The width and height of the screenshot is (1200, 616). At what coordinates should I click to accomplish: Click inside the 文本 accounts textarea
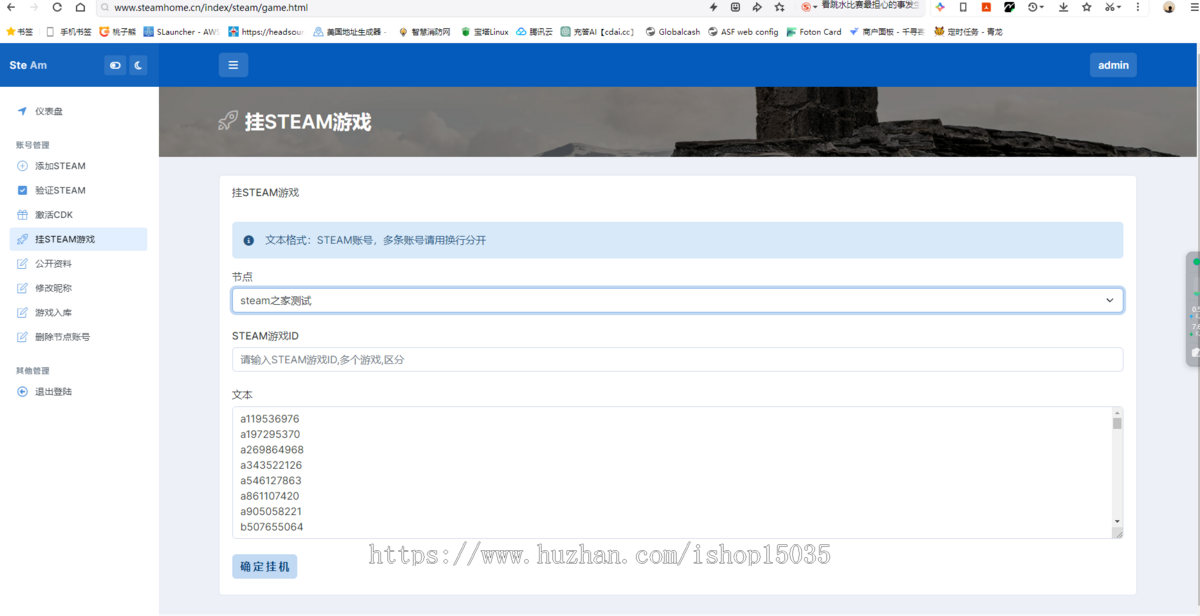677,472
